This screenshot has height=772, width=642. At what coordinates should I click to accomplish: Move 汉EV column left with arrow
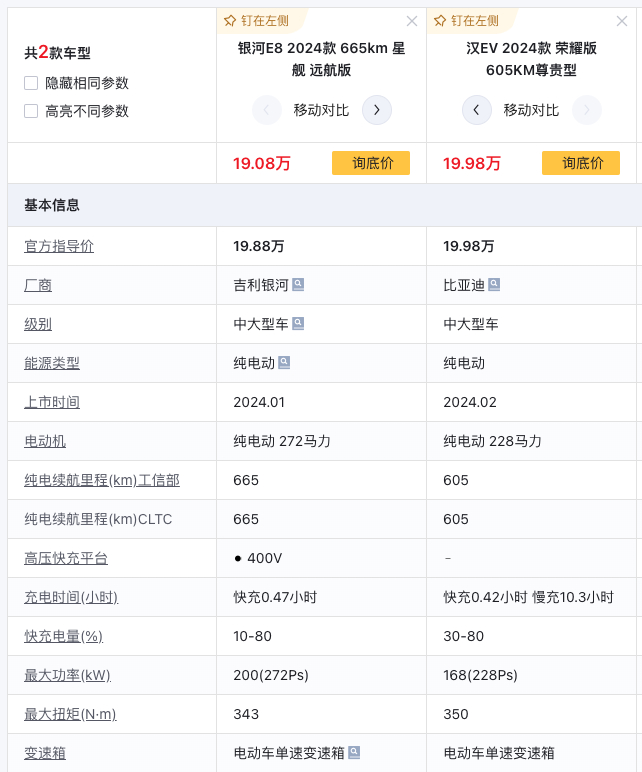click(477, 110)
